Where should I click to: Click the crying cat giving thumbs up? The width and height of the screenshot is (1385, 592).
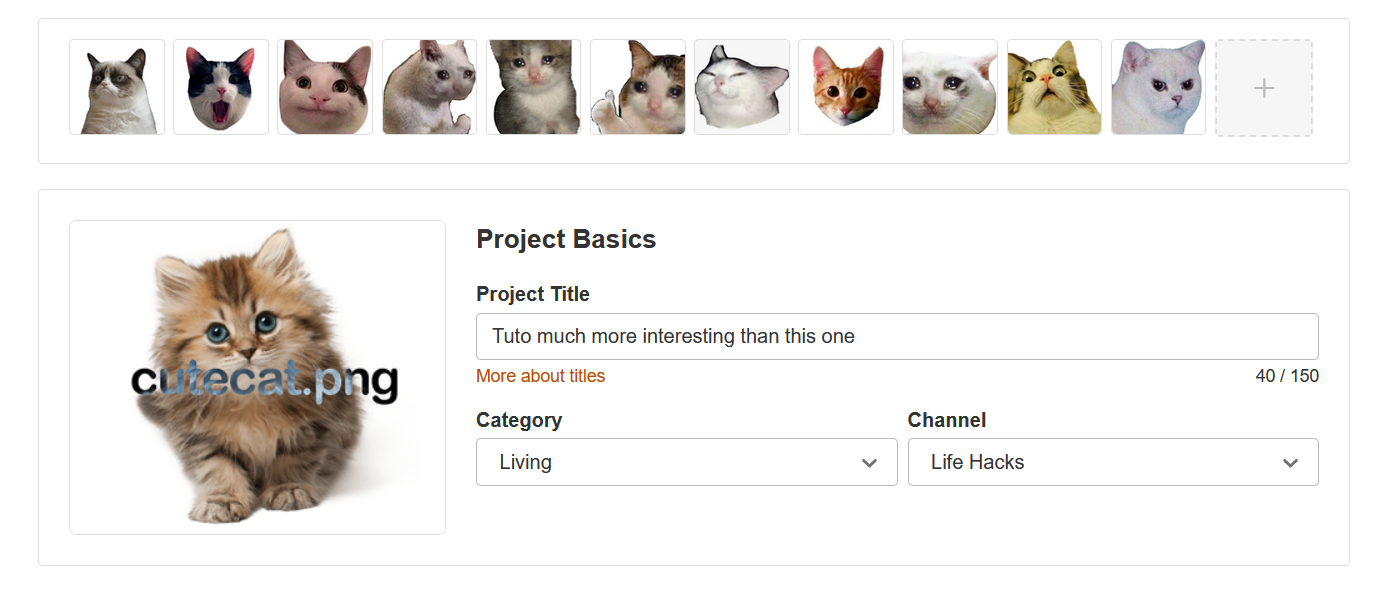pyautogui.click(x=638, y=87)
